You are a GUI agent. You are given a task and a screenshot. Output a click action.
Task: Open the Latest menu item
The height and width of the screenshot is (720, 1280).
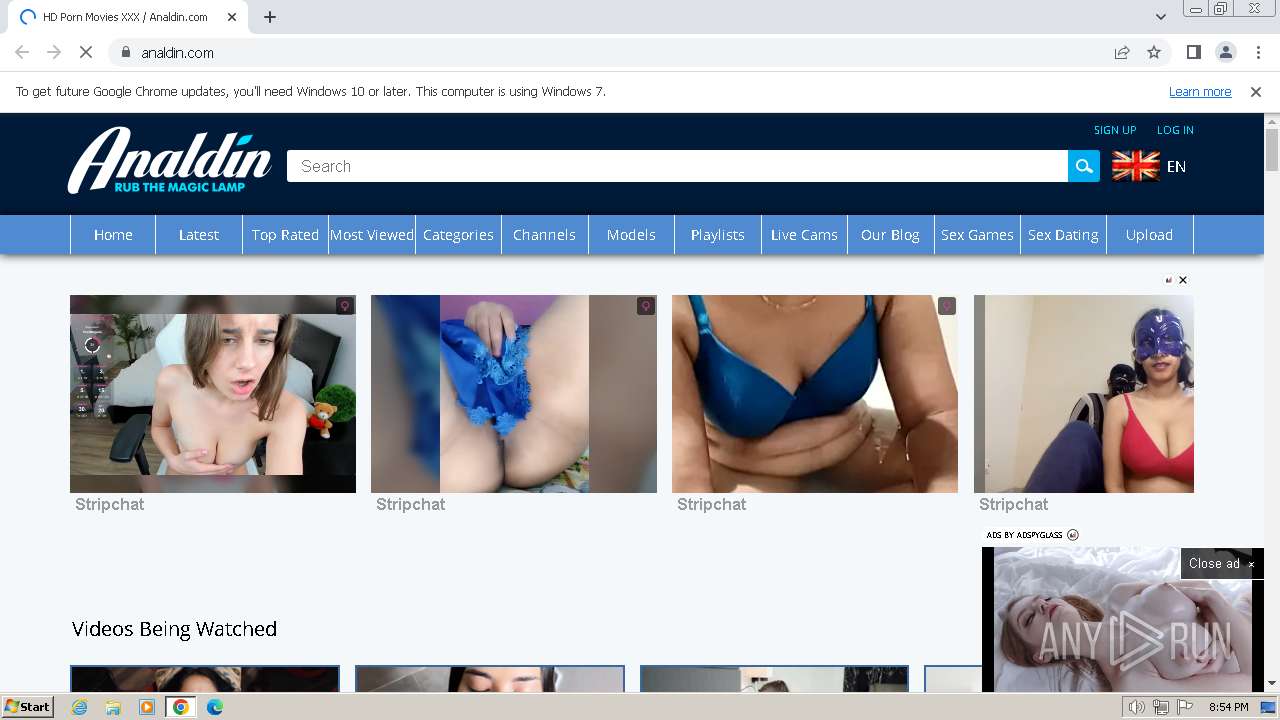(199, 235)
